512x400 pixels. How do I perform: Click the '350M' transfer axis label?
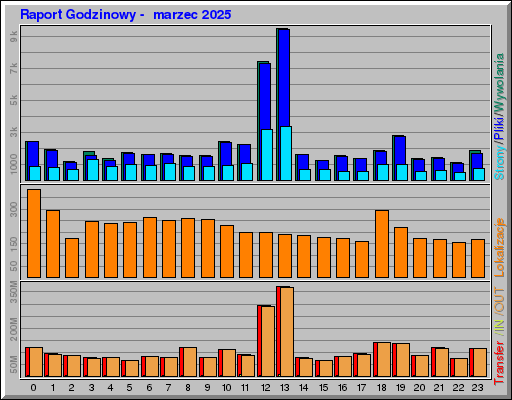(14, 292)
